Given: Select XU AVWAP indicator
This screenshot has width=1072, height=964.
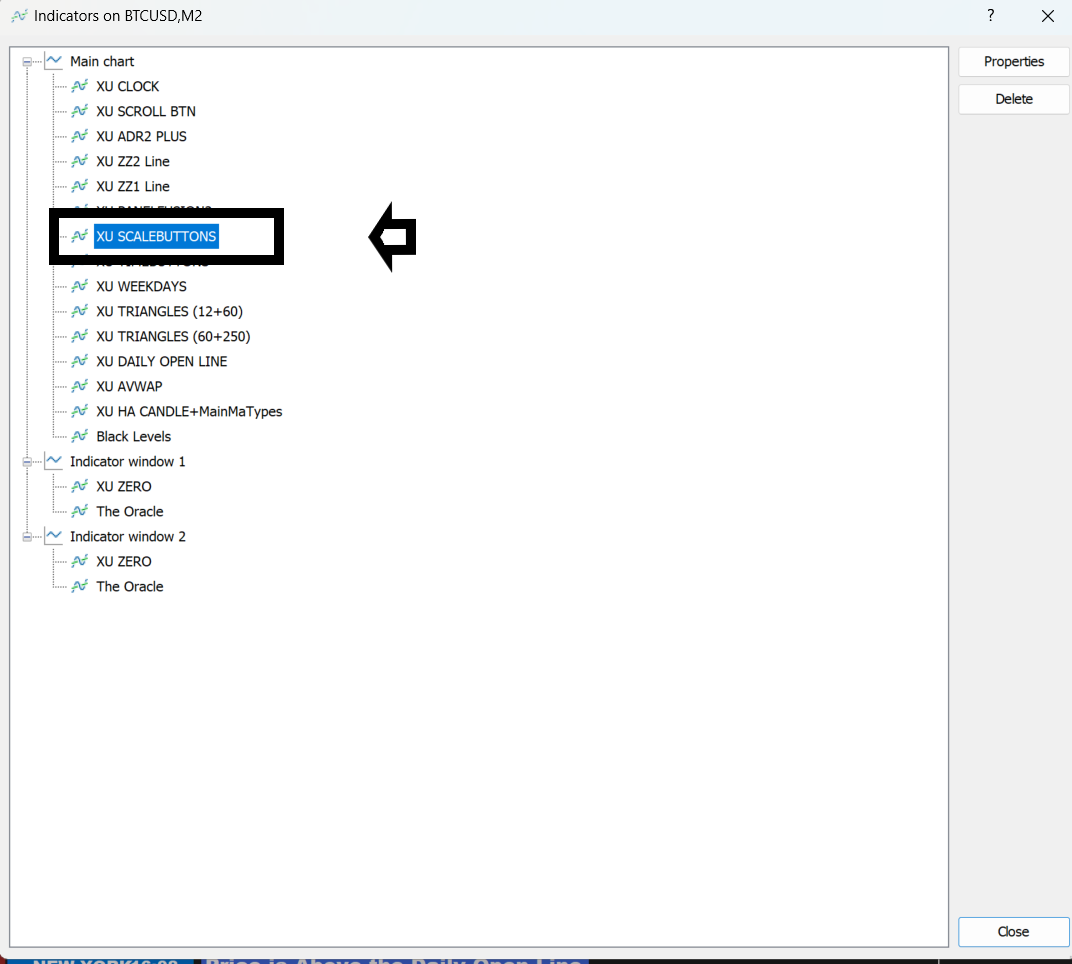Looking at the screenshot, I should pos(129,386).
